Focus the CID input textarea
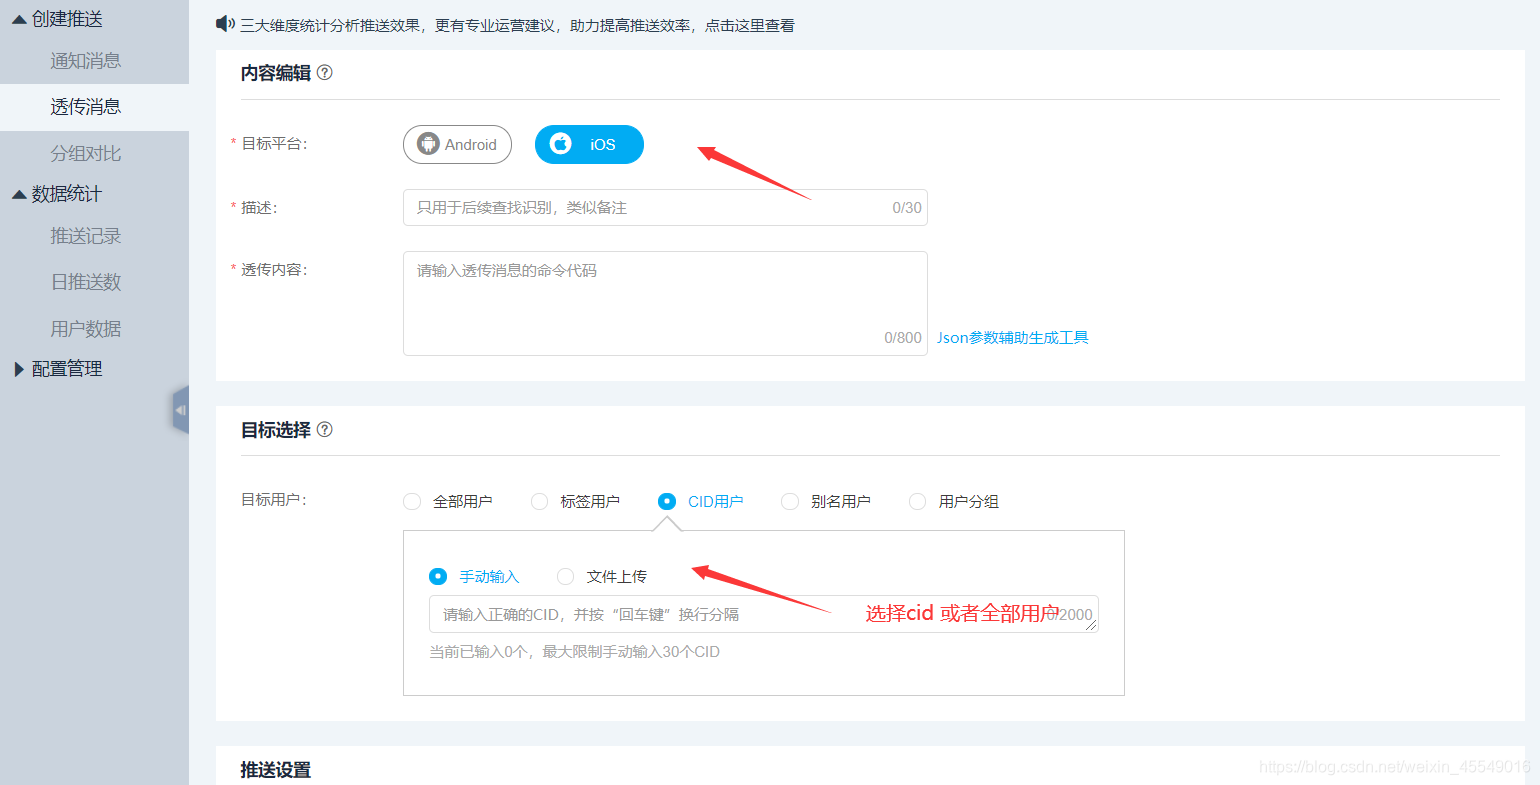Viewport: 1540px width, 785px height. pos(764,614)
